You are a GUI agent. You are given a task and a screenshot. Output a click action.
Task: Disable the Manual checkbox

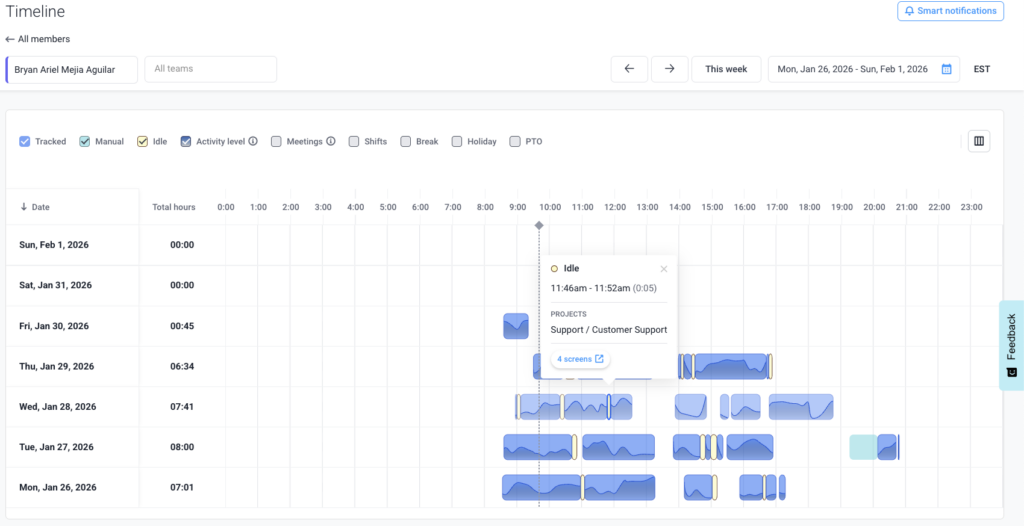[85, 142]
